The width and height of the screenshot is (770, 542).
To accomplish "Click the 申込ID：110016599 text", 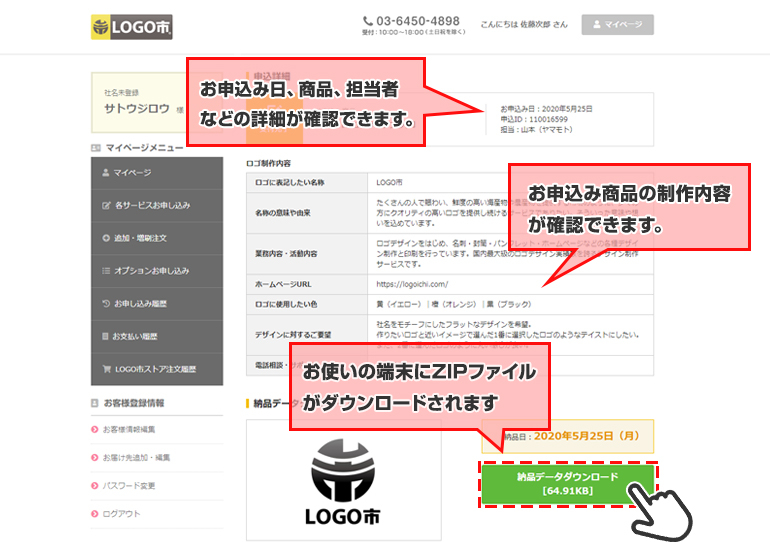I will point(534,119).
